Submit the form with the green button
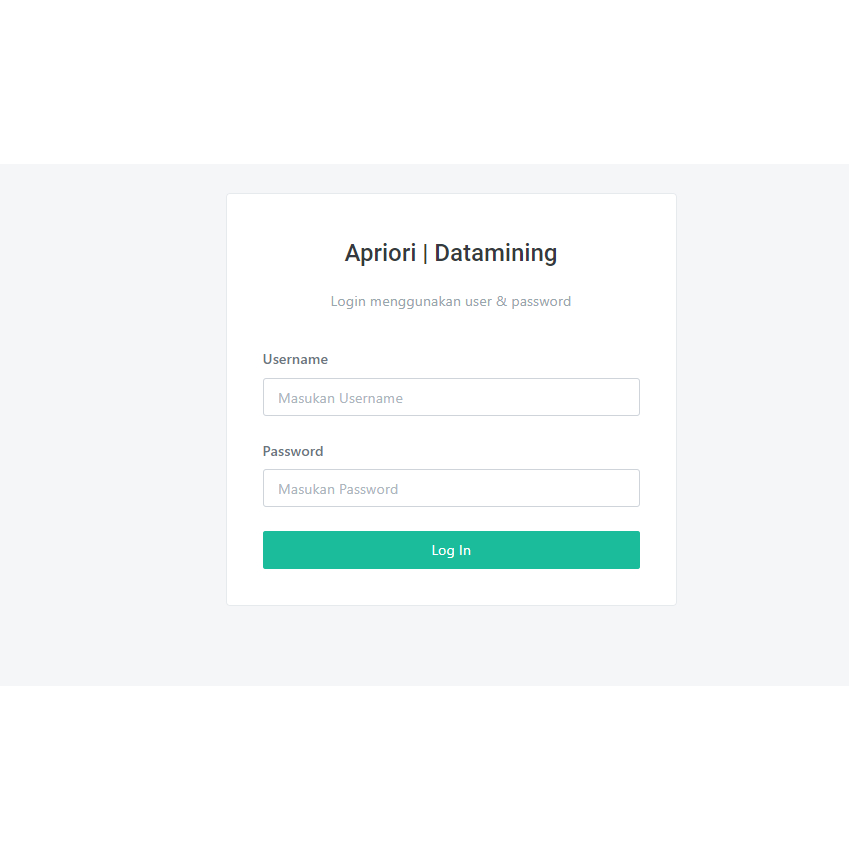The image size is (849, 849). [x=451, y=550]
